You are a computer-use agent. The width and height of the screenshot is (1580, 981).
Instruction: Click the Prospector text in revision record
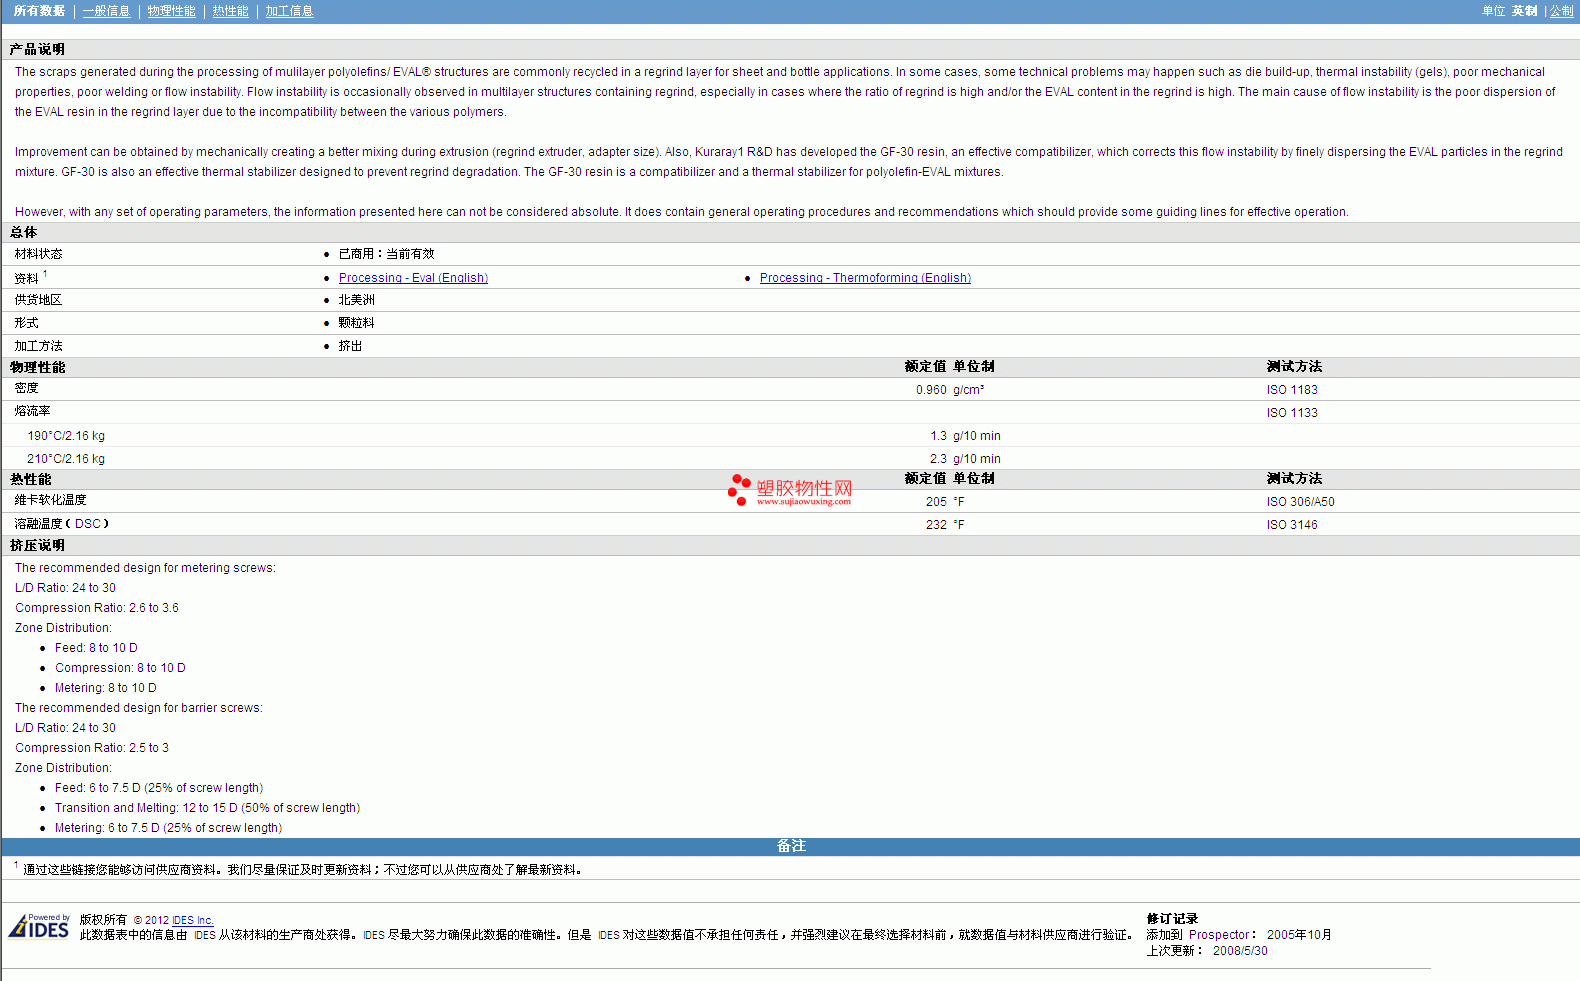pyautogui.click(x=1219, y=935)
